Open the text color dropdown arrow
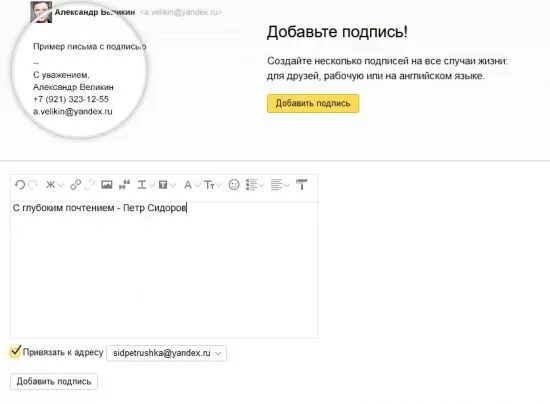 pos(152,185)
